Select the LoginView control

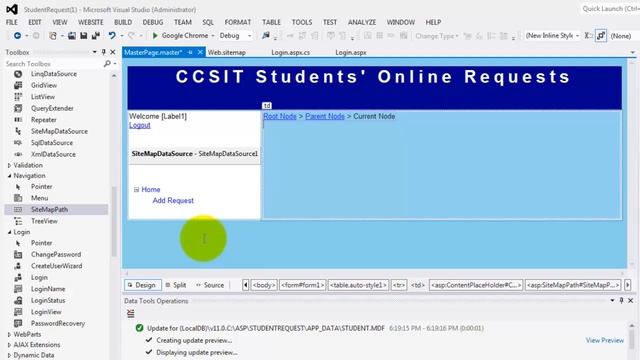pyautogui.click(x=46, y=311)
